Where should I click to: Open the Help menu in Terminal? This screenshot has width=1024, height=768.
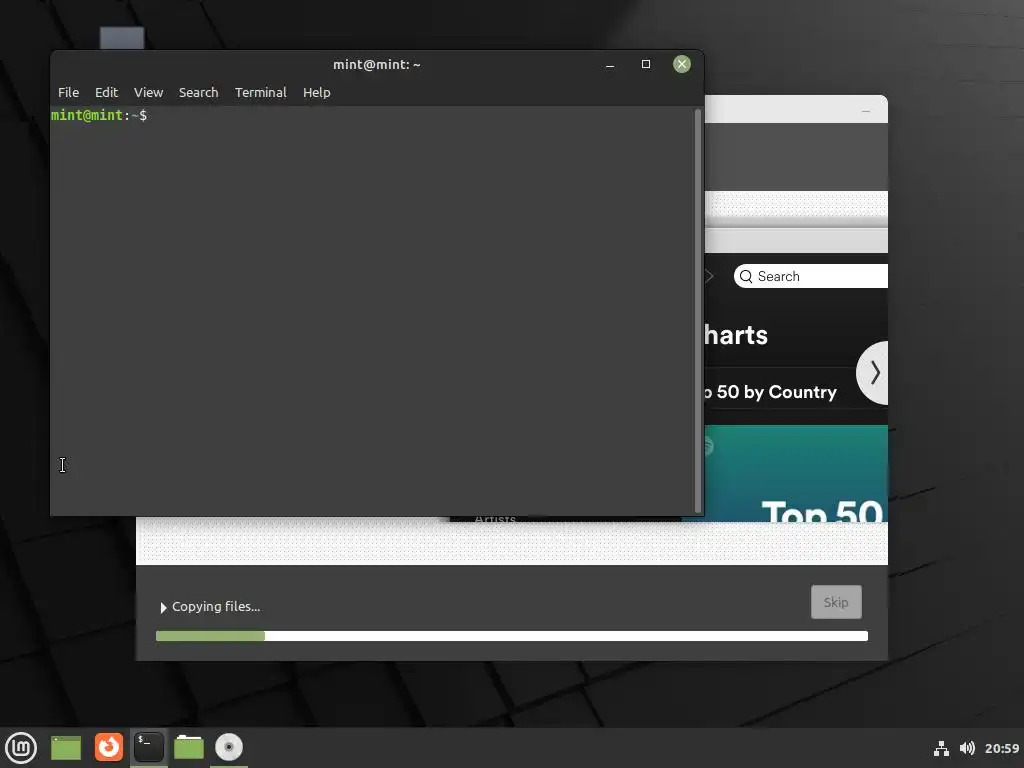click(x=317, y=92)
